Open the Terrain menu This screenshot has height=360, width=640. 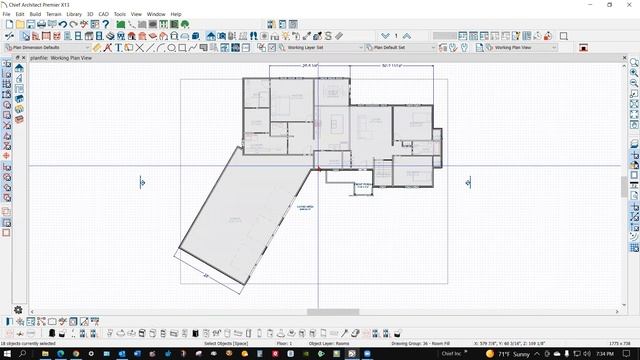point(53,14)
